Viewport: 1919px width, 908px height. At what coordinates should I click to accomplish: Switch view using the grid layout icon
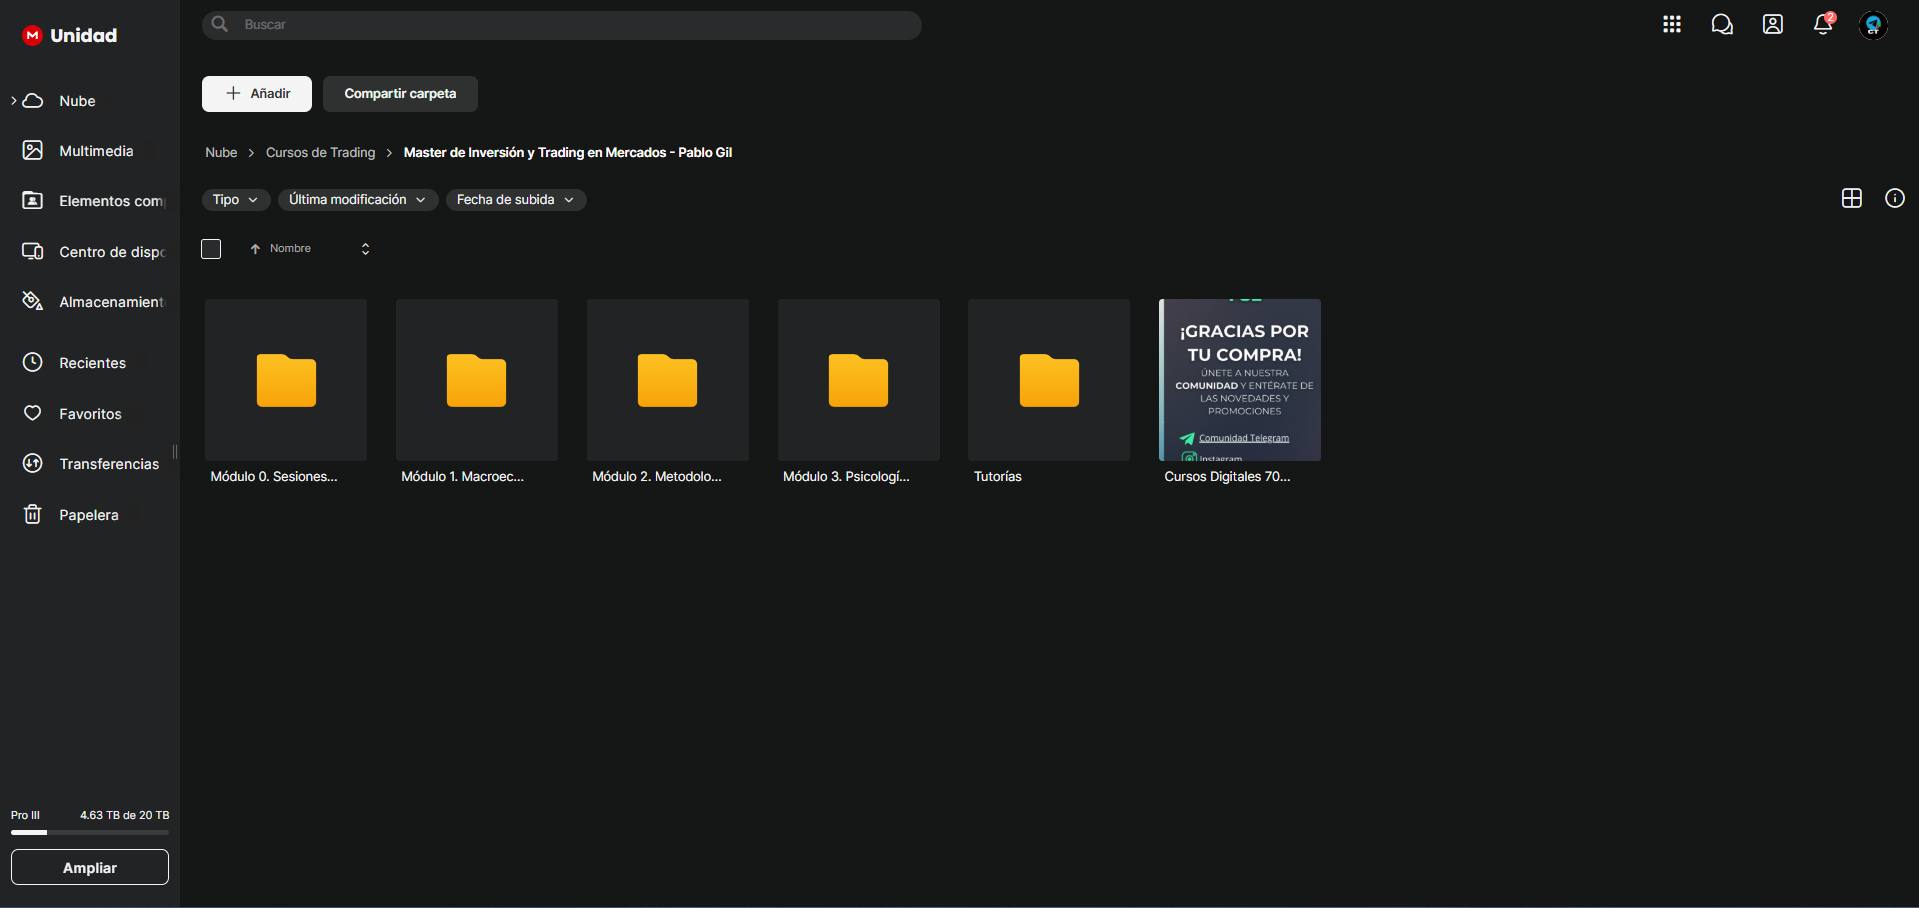click(1852, 198)
